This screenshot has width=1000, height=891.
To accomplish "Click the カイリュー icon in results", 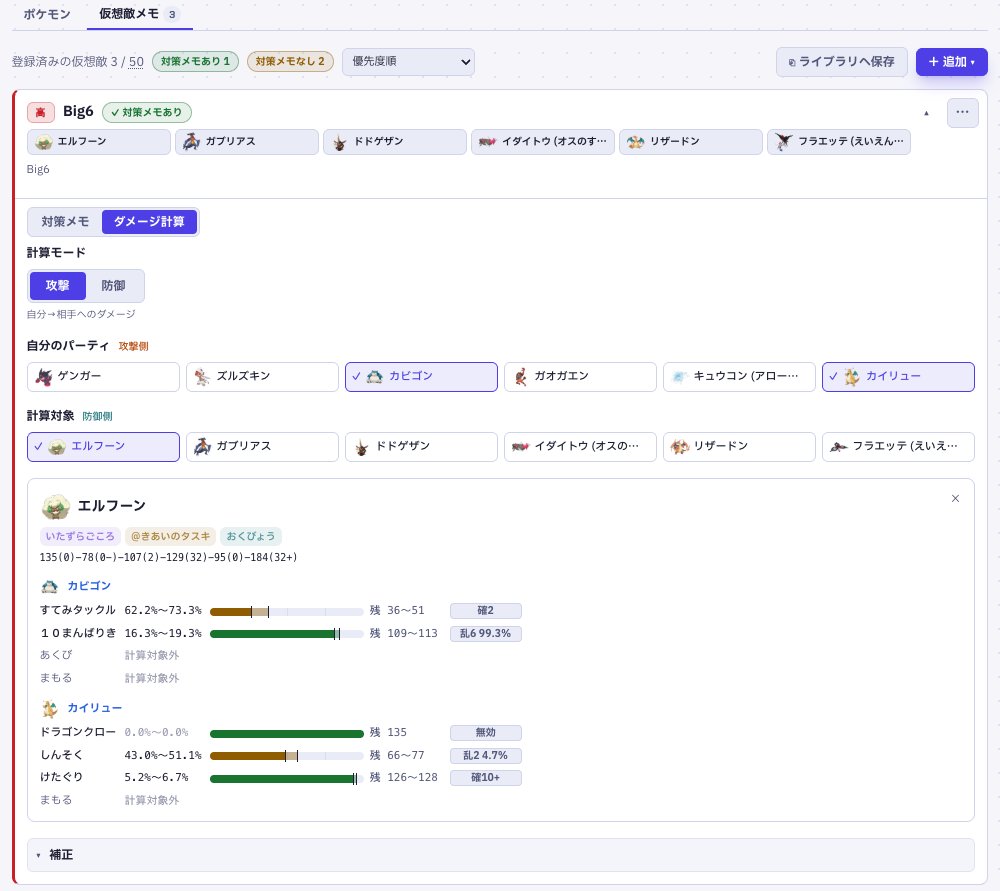I will [50, 709].
